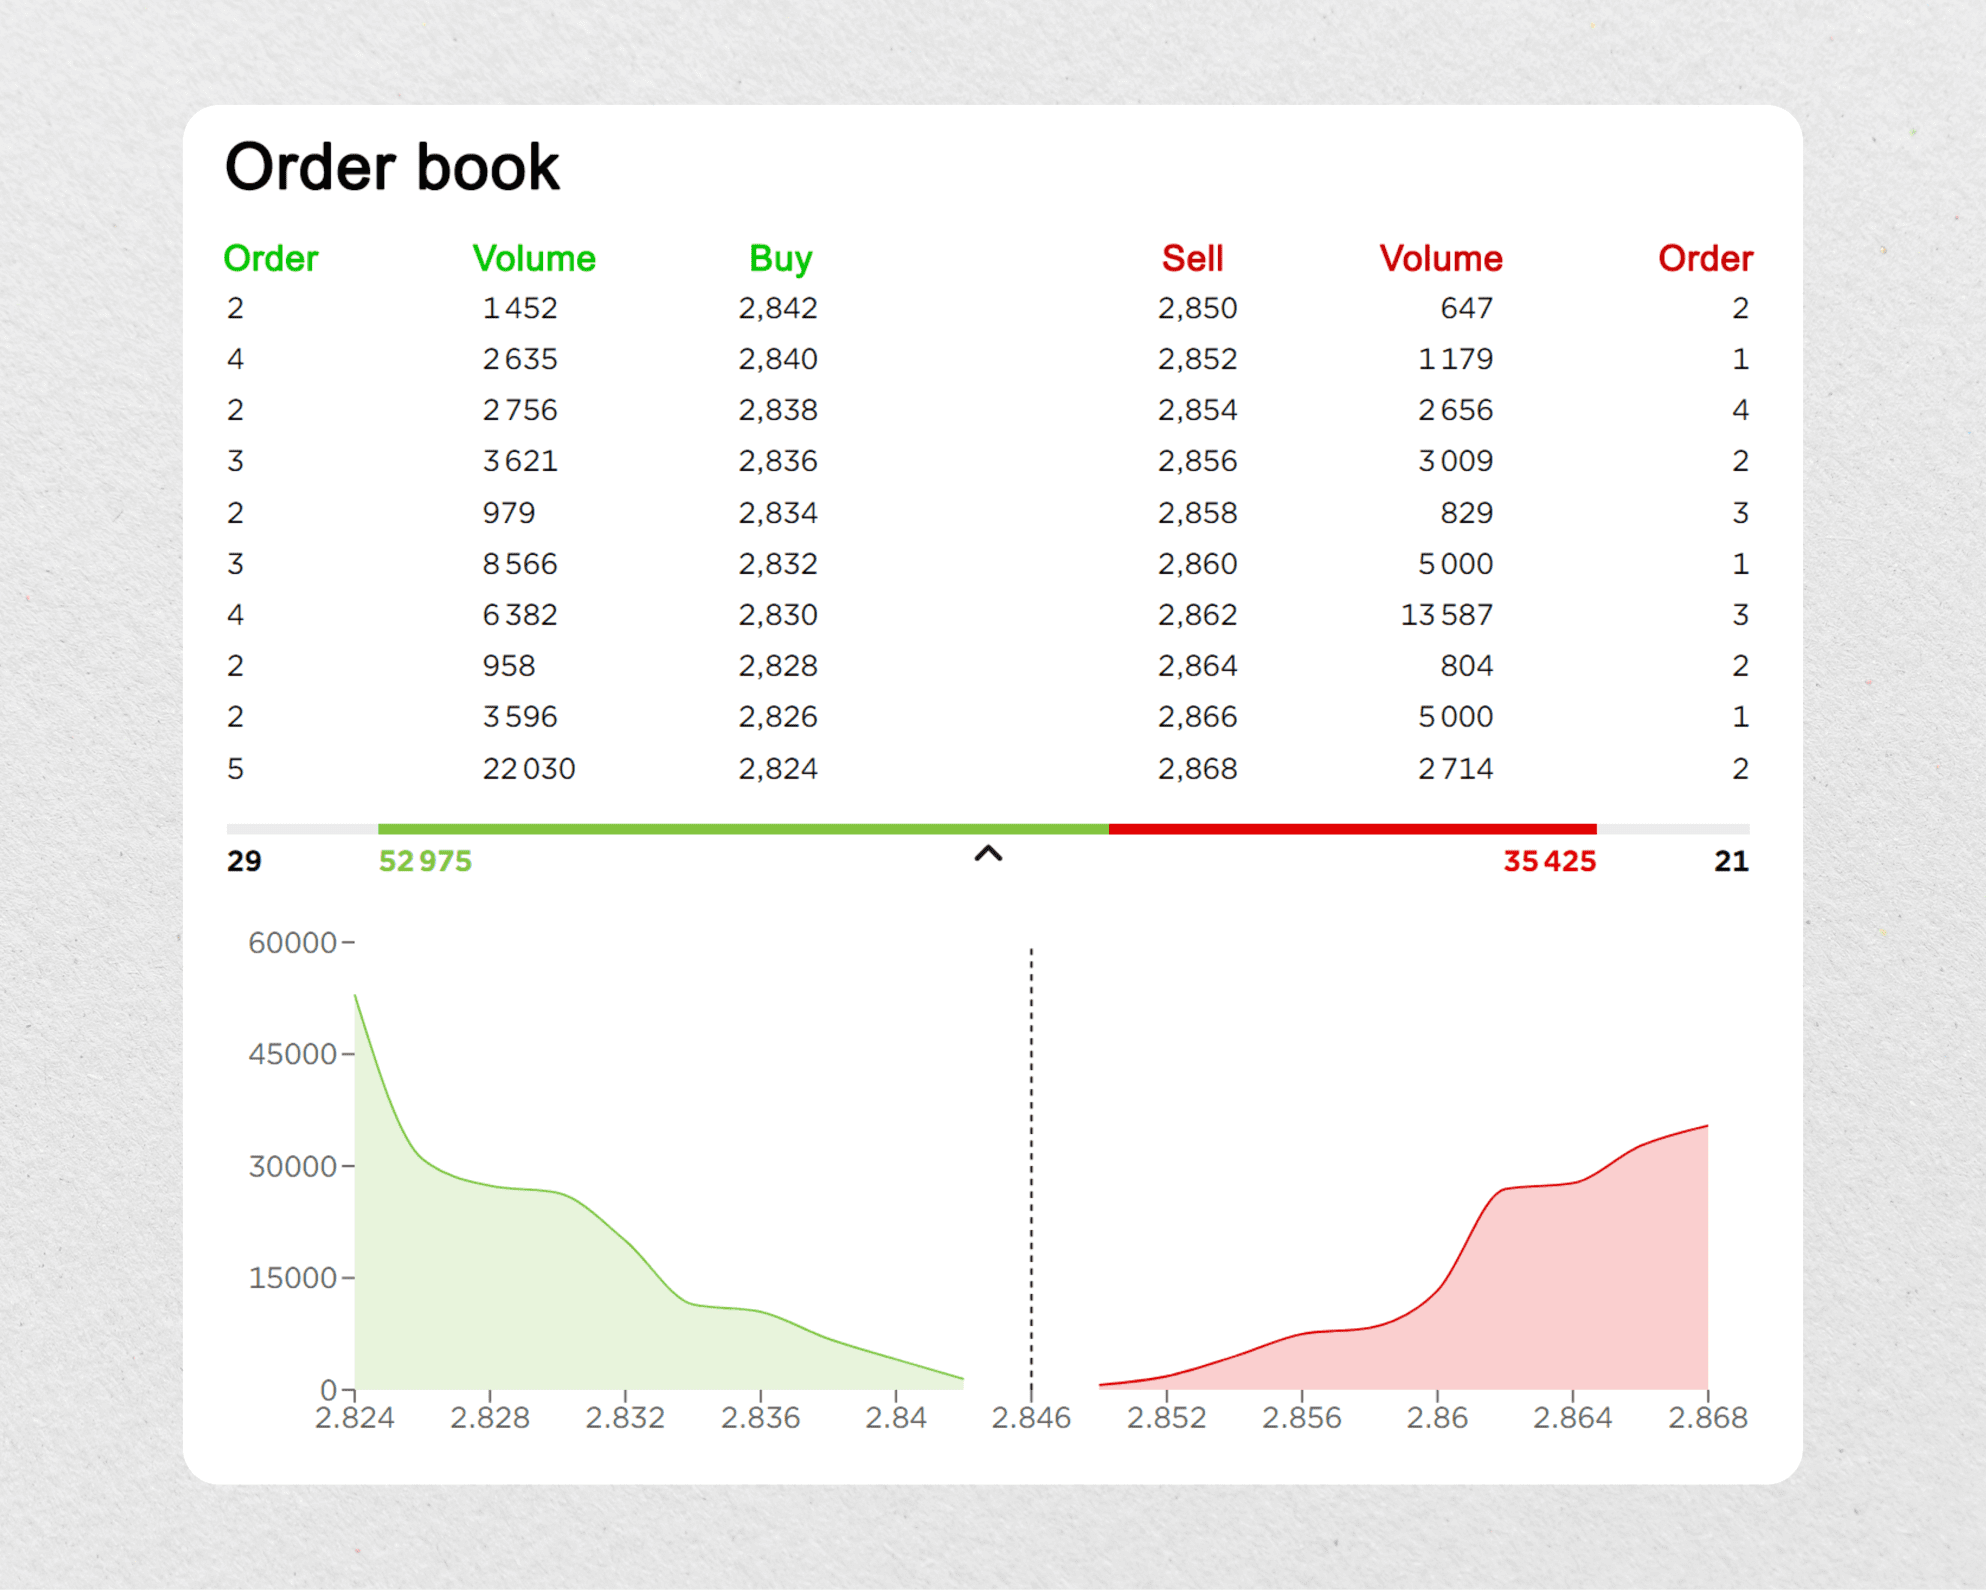Sort by the Sell column header
This screenshot has width=1986, height=1590.
[1193, 258]
